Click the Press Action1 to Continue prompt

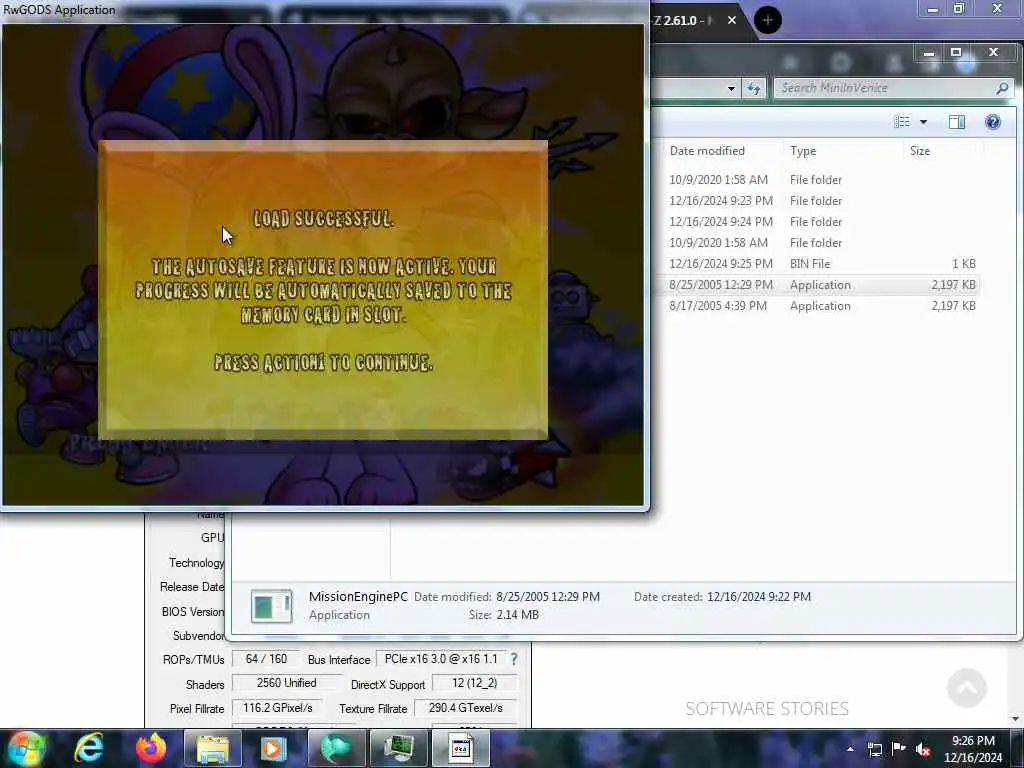click(x=323, y=362)
